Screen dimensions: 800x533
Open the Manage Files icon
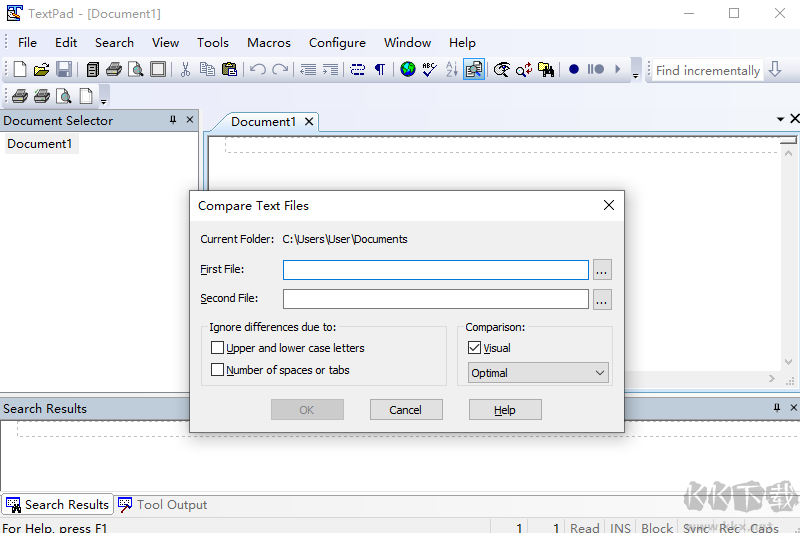(x=92, y=69)
